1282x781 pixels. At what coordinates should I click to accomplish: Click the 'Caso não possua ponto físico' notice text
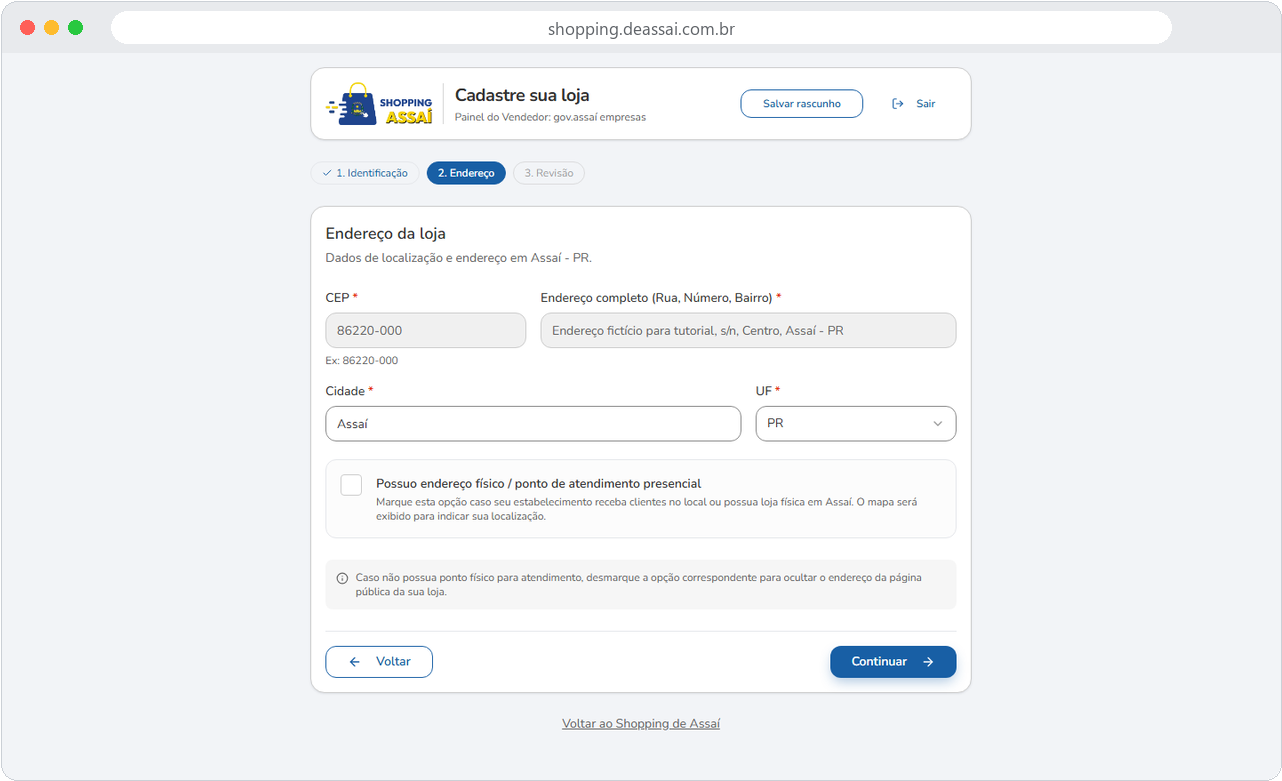(639, 585)
